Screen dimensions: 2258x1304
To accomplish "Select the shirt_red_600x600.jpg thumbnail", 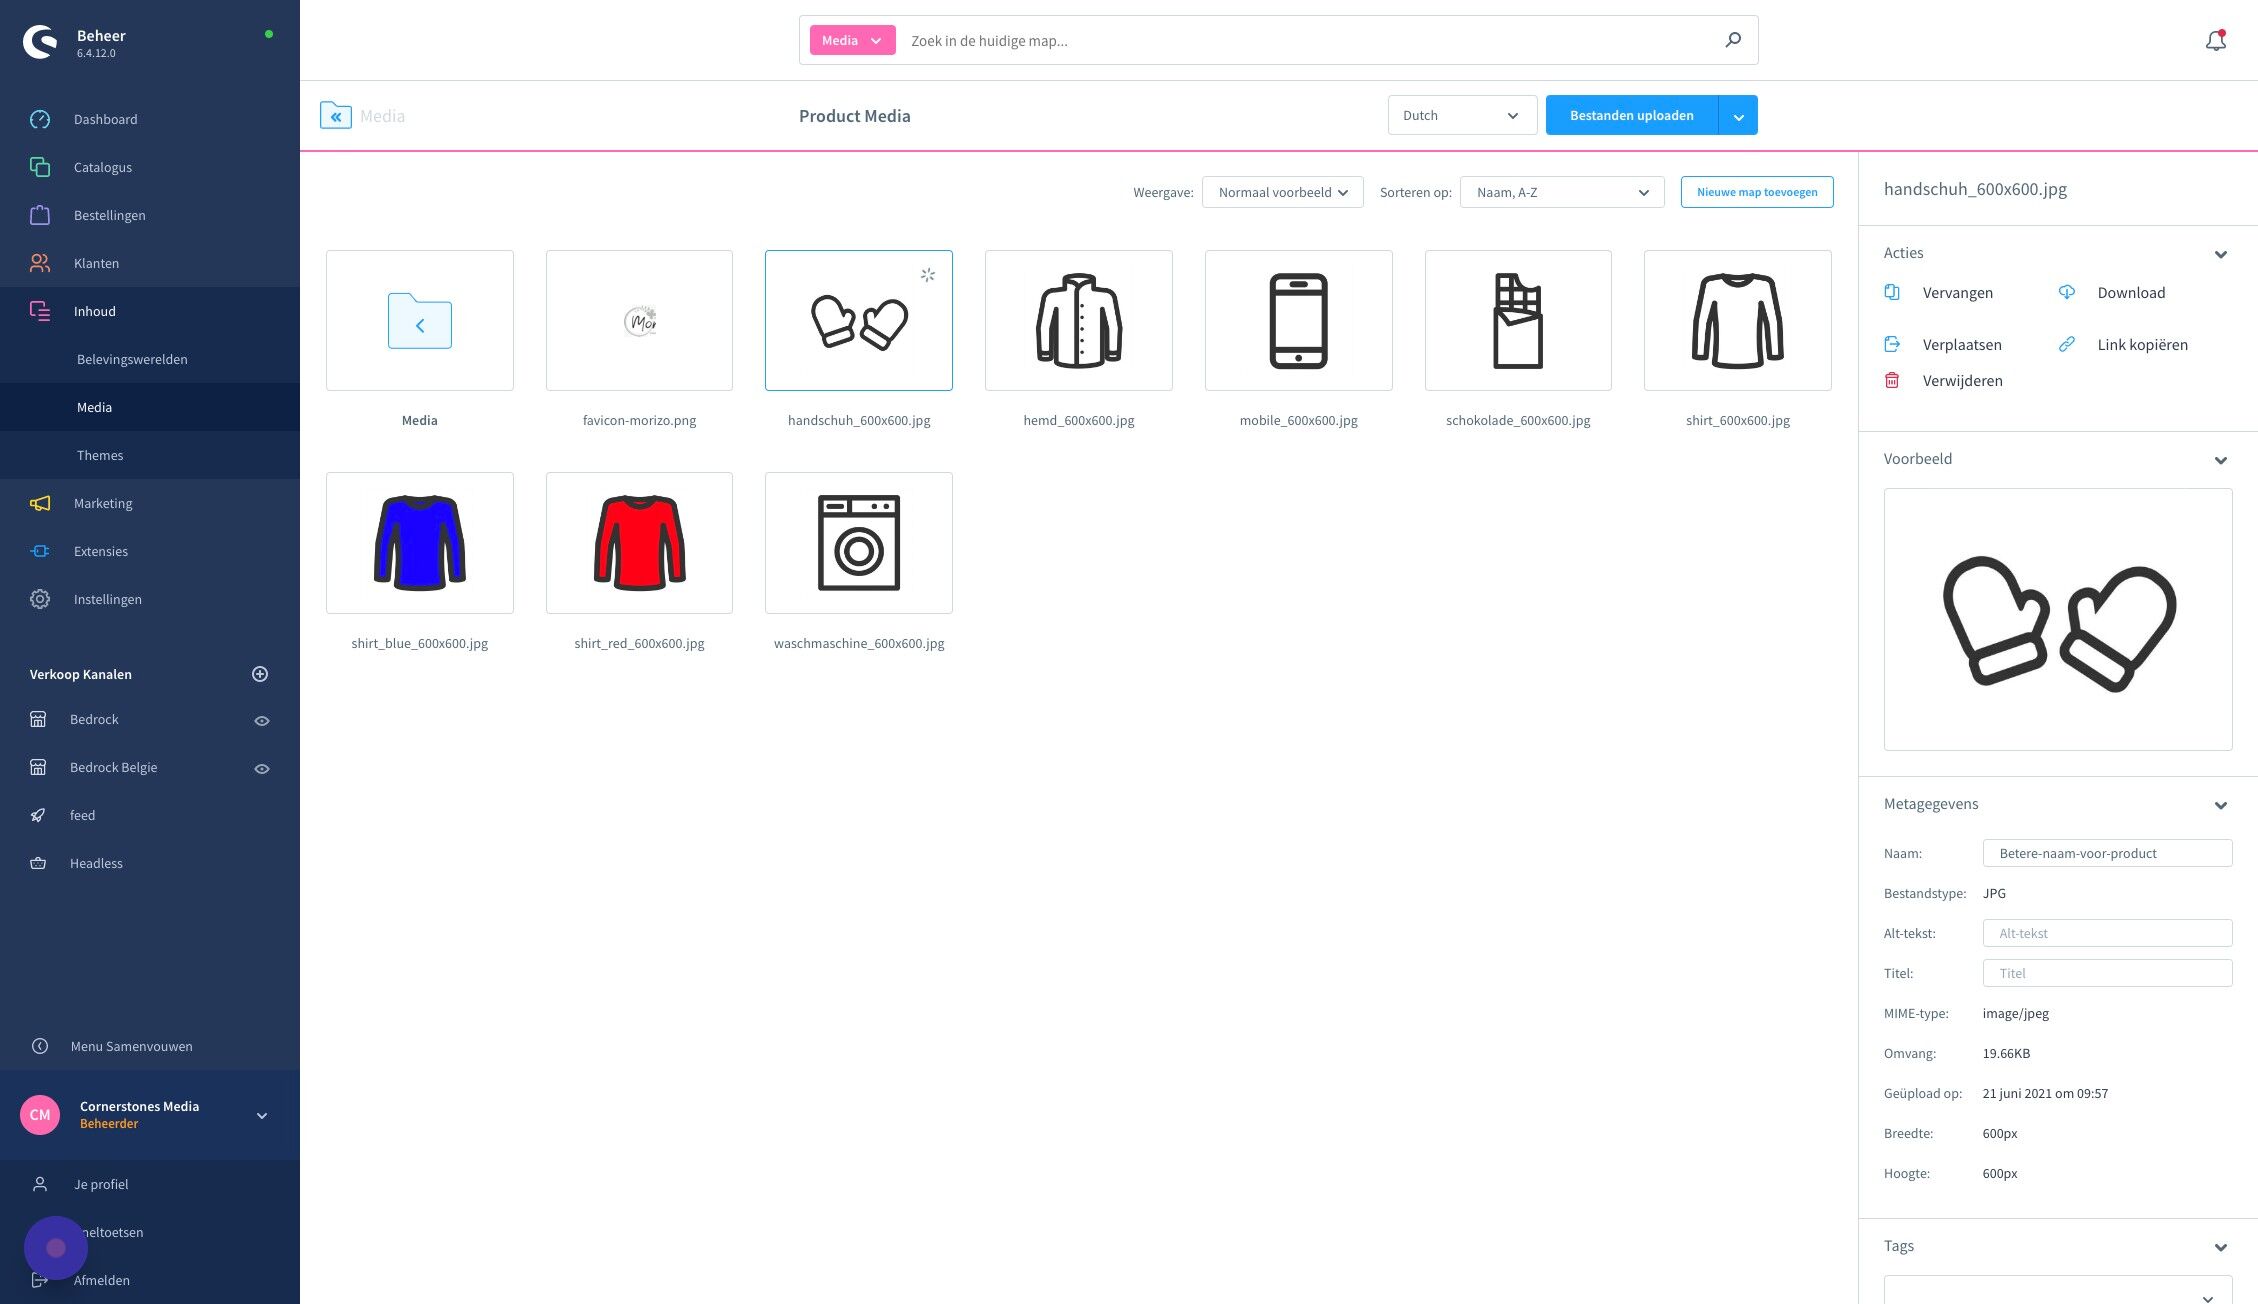I will (639, 543).
